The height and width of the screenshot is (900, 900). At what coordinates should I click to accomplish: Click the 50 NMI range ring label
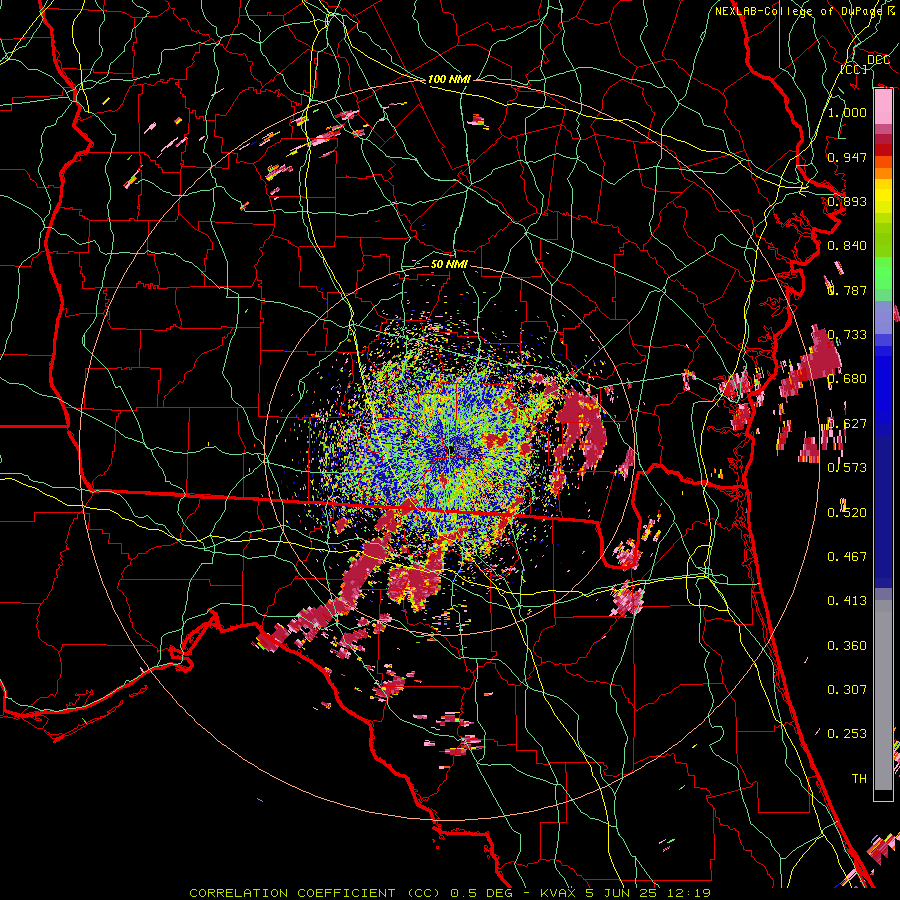449,265
